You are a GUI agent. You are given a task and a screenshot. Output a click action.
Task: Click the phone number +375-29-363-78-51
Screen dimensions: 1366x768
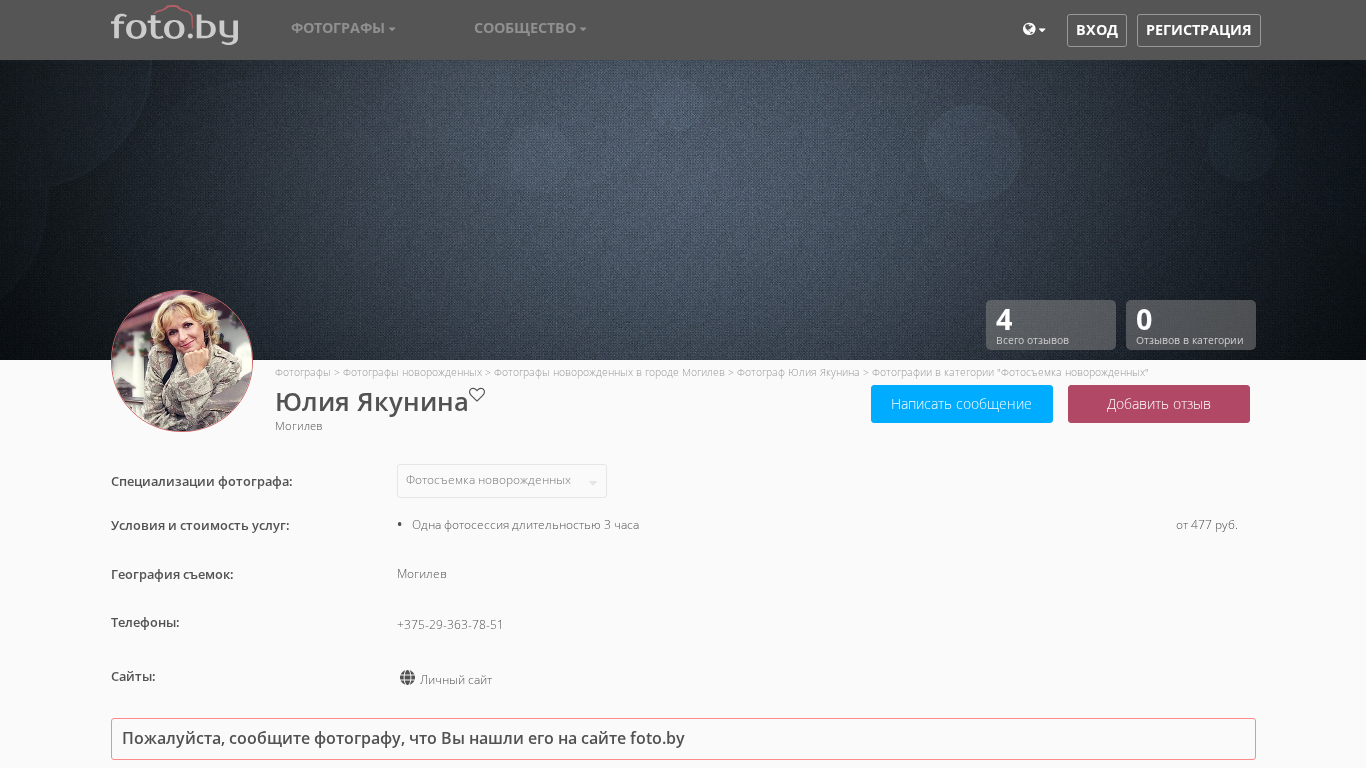(450, 625)
